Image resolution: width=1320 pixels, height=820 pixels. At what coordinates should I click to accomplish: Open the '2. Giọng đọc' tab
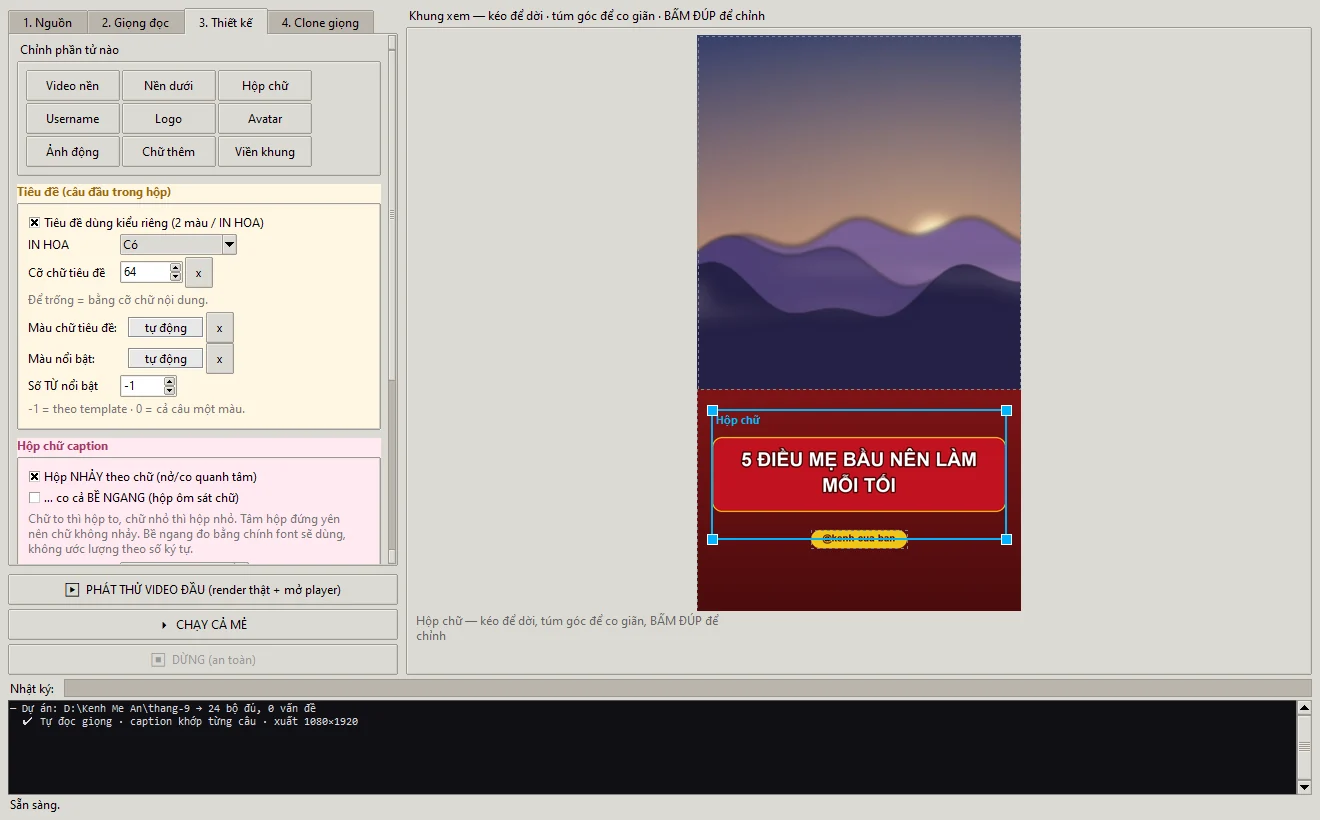135,22
